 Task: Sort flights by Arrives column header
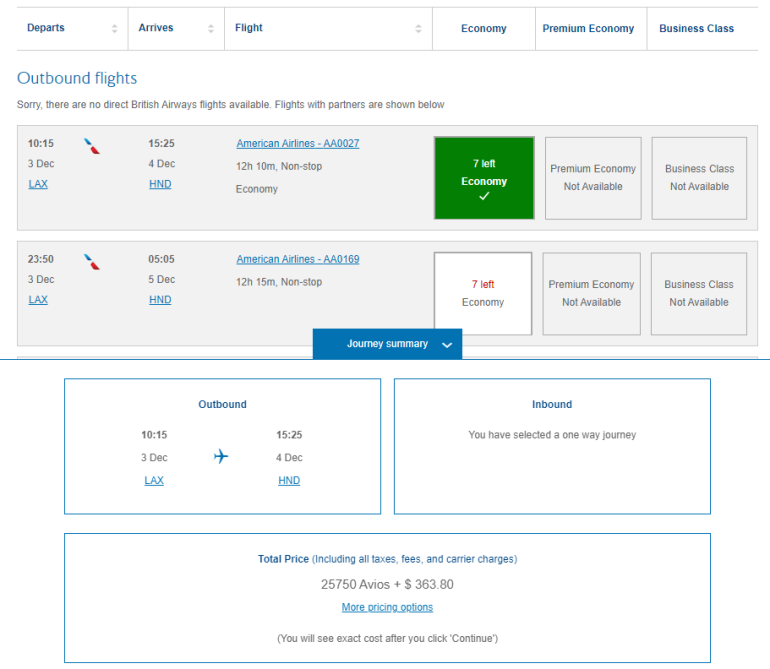click(x=155, y=29)
